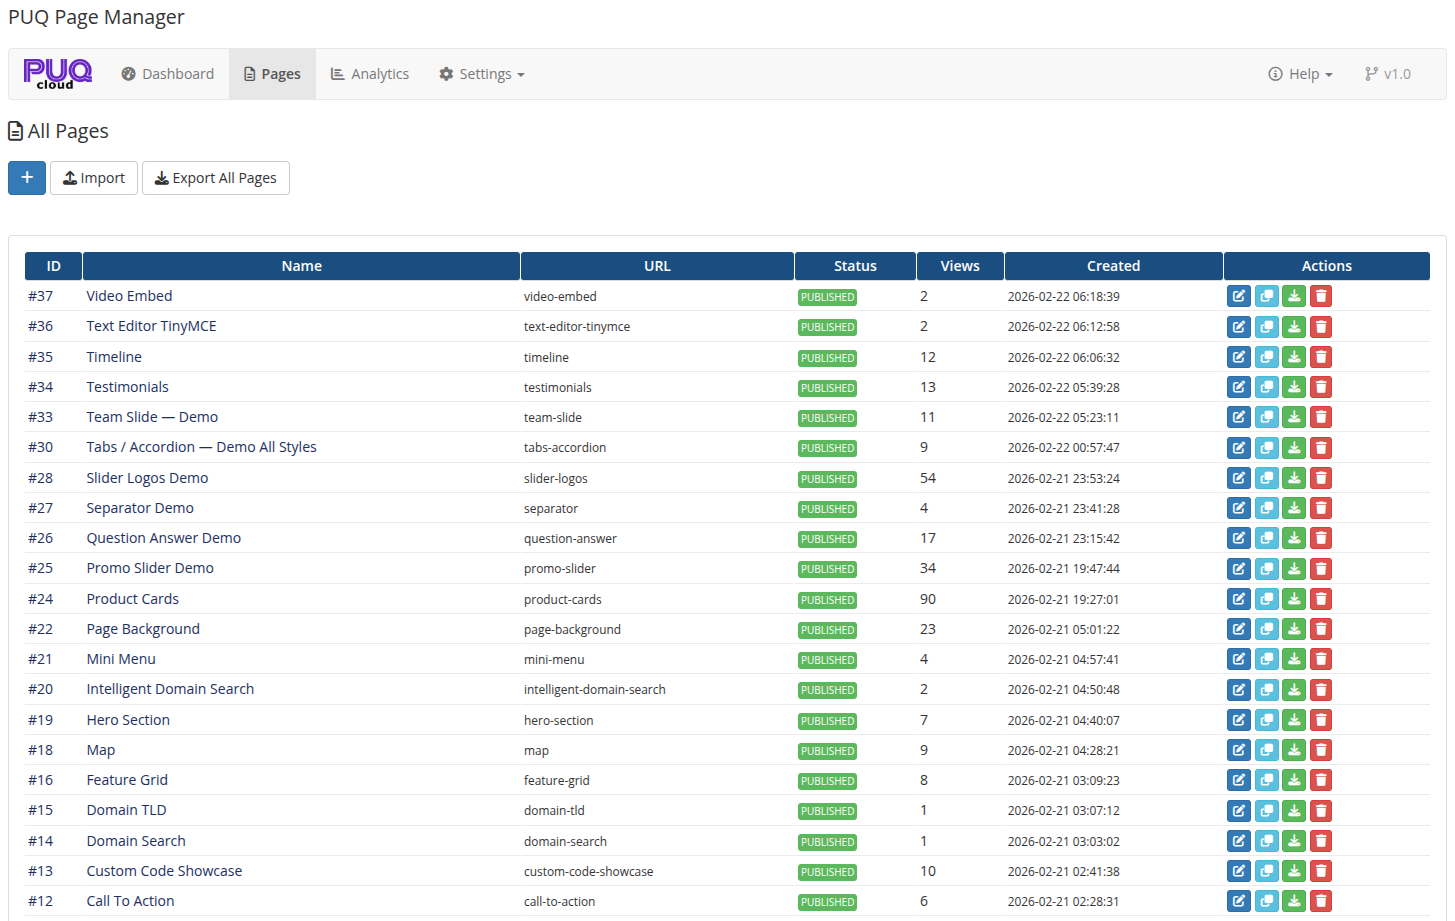Delete the Call To Action page
This screenshot has width=1455, height=921.
point(1320,901)
